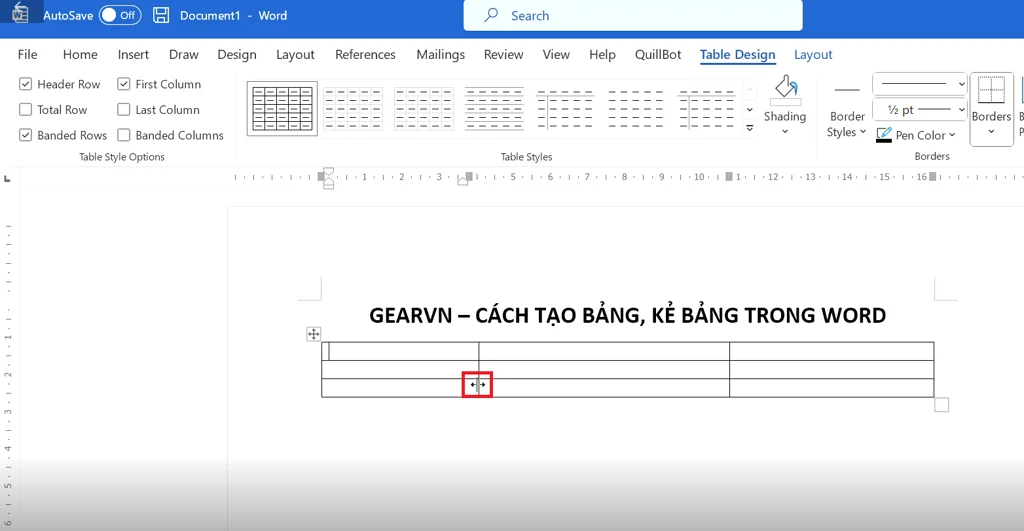Open the View tab
Screen dimensions: 1024x531
[x=556, y=55]
